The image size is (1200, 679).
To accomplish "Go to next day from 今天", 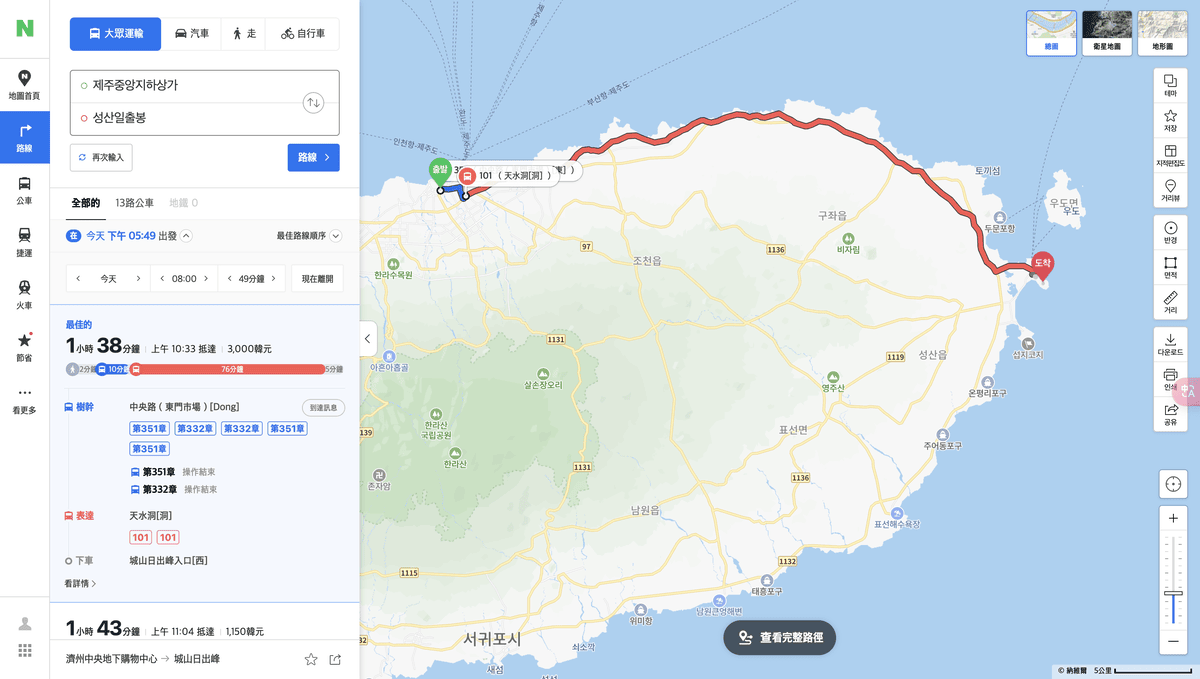I will click(138, 279).
